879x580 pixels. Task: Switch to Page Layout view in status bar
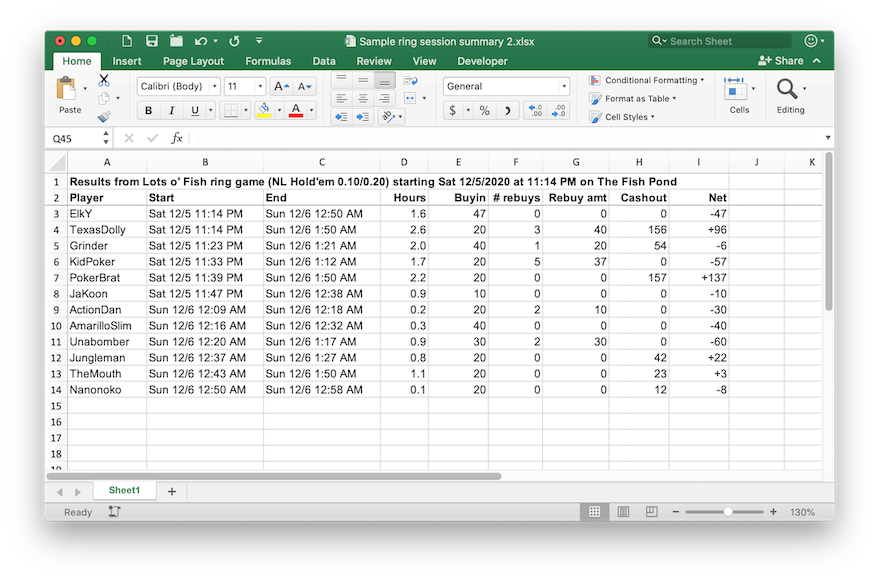(x=623, y=512)
